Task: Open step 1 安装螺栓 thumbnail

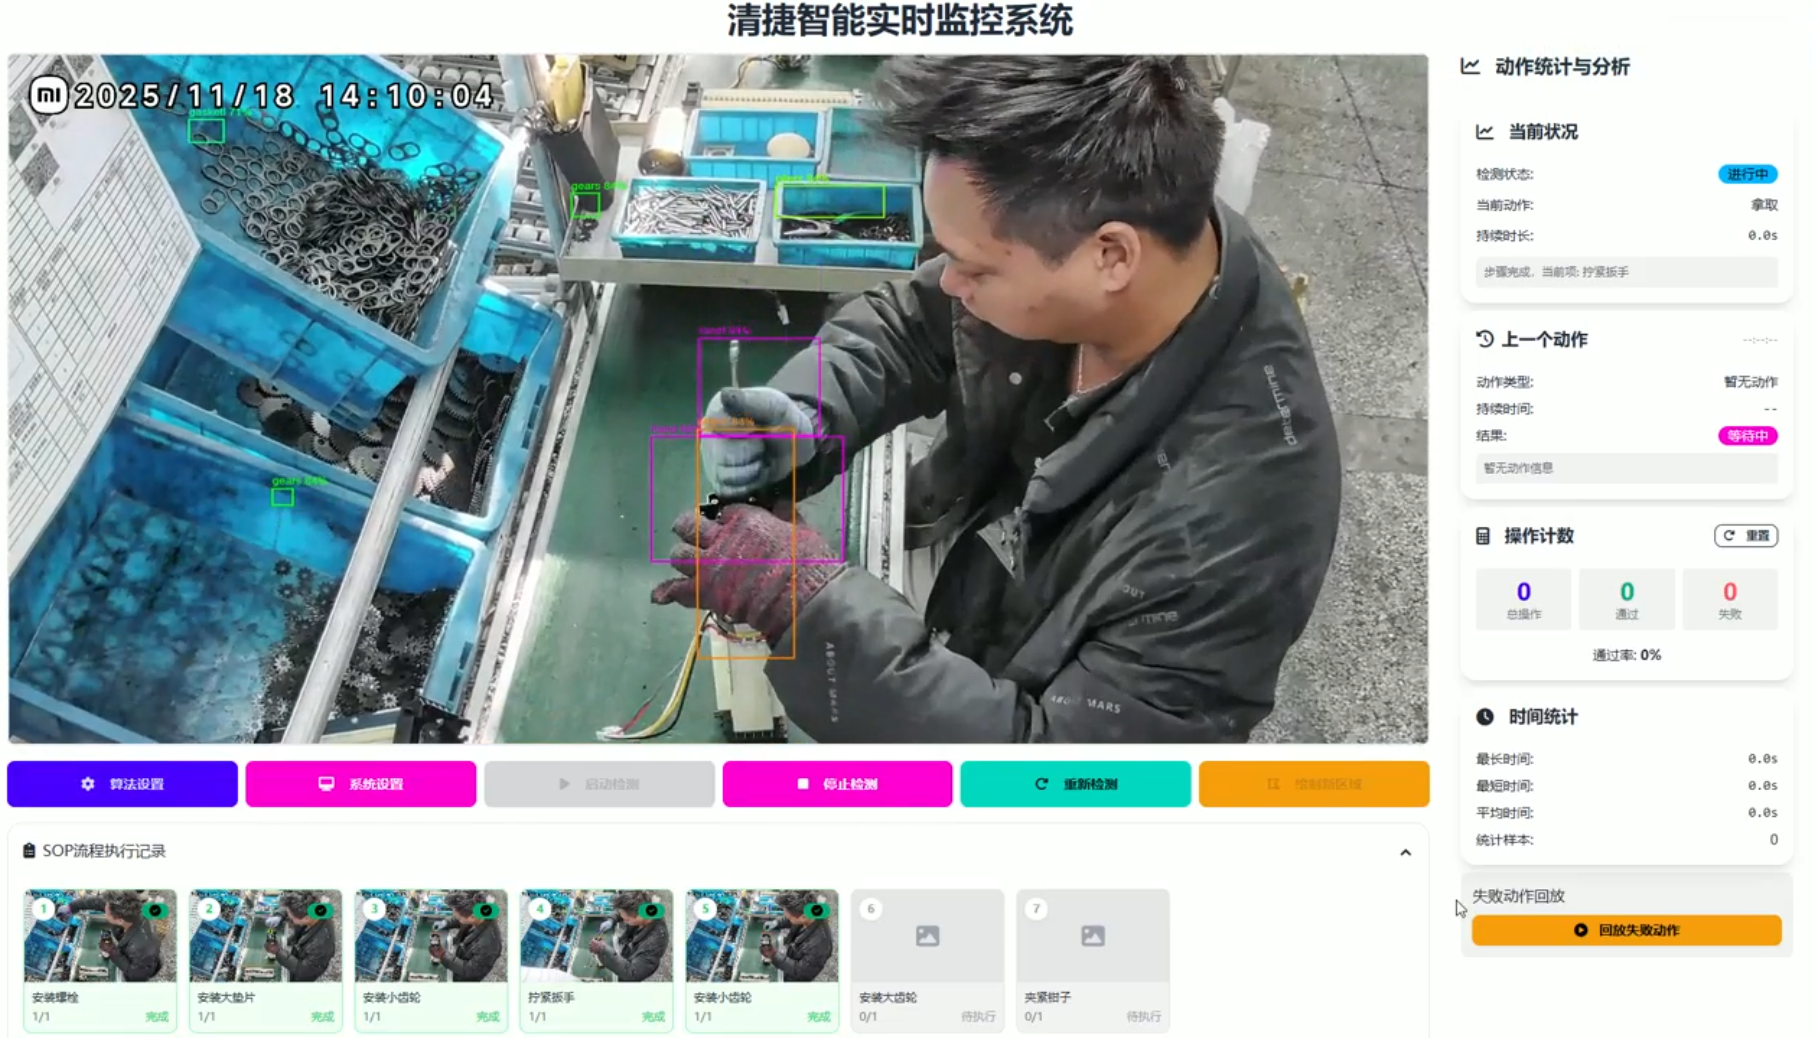Action: [x=100, y=936]
